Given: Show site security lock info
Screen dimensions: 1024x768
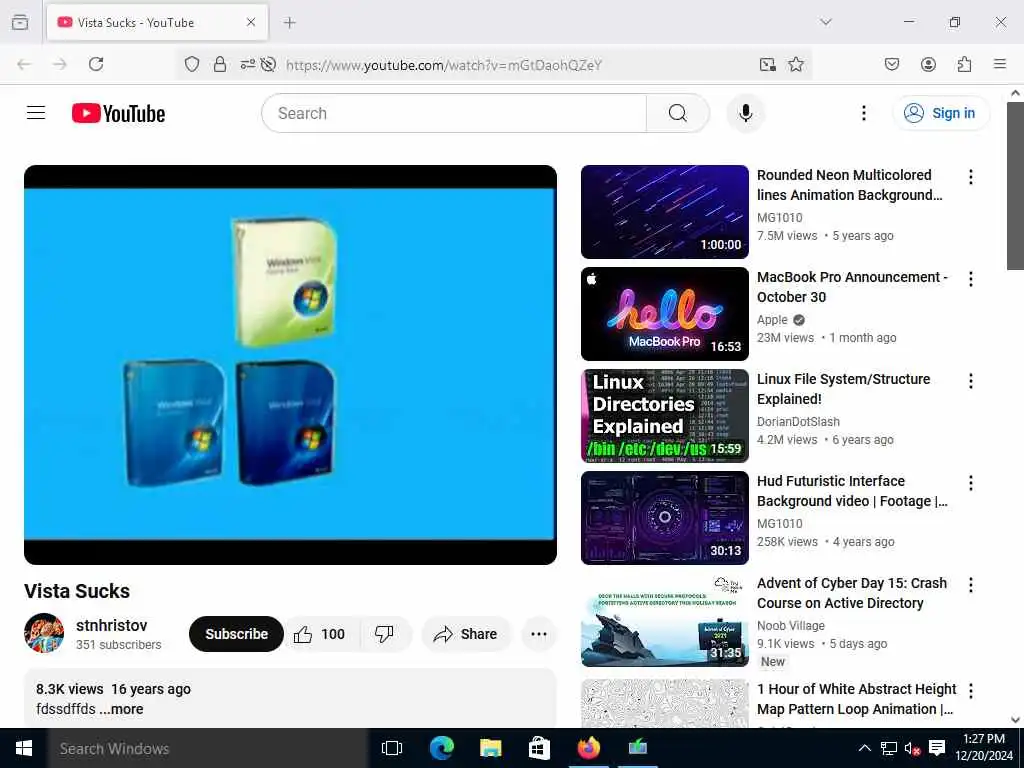Looking at the screenshot, I should (x=220, y=64).
